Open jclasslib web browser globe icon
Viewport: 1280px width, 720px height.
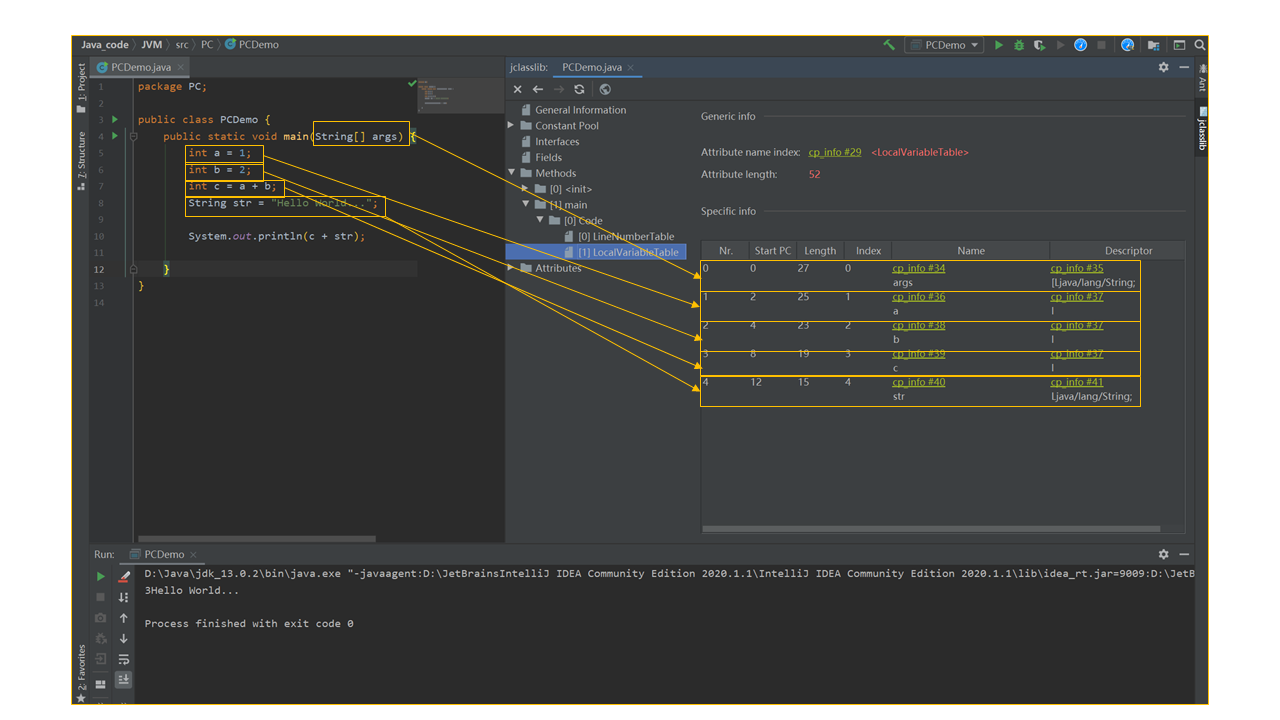click(x=605, y=89)
